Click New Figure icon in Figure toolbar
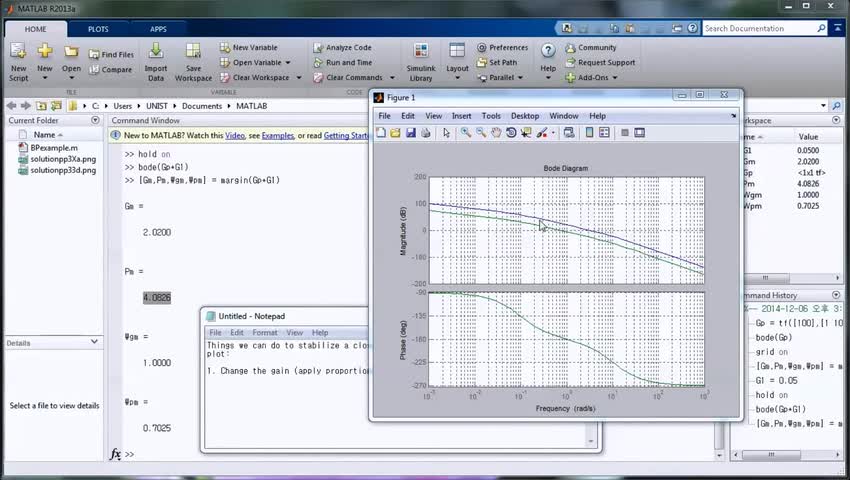The image size is (850, 480). (x=381, y=133)
